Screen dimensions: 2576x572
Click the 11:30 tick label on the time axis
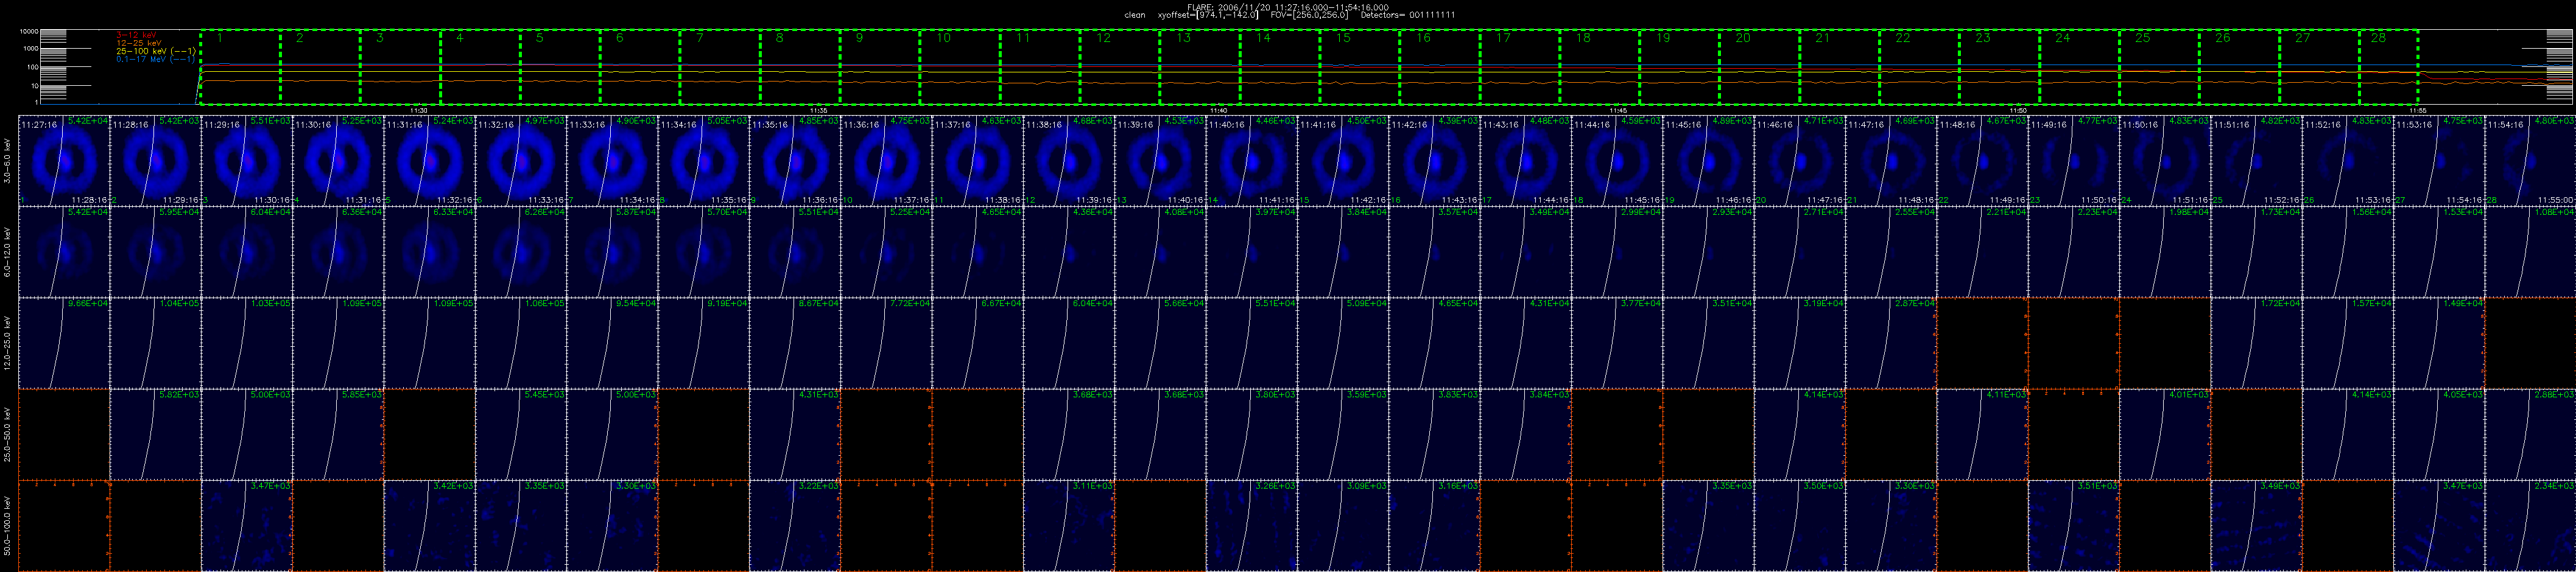pos(419,110)
